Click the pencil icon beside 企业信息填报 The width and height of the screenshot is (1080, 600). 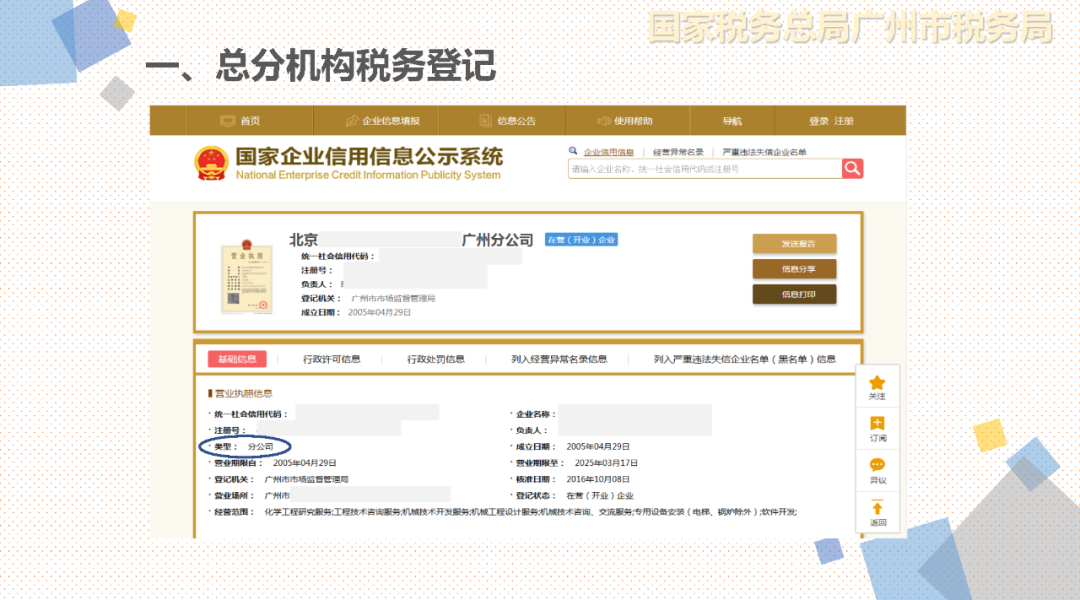click(x=352, y=121)
